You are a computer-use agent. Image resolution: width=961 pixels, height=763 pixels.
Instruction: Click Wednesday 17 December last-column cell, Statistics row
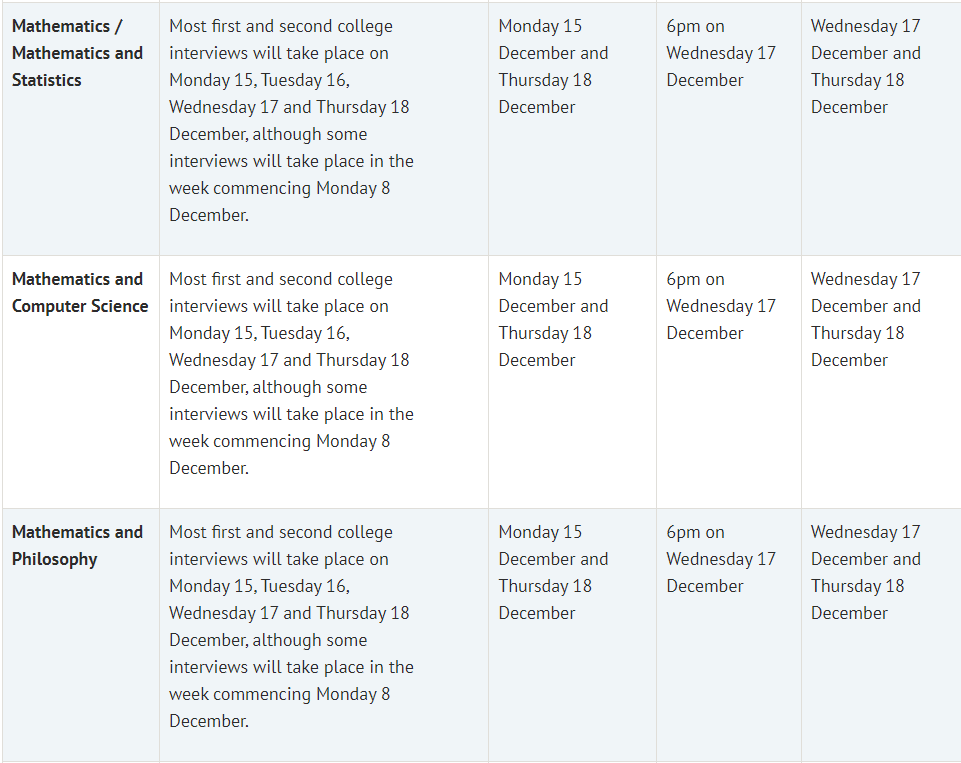[865, 67]
